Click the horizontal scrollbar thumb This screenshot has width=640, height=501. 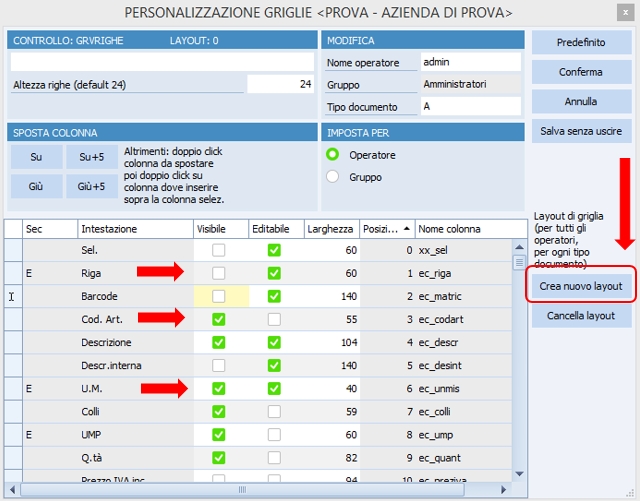click(242, 489)
